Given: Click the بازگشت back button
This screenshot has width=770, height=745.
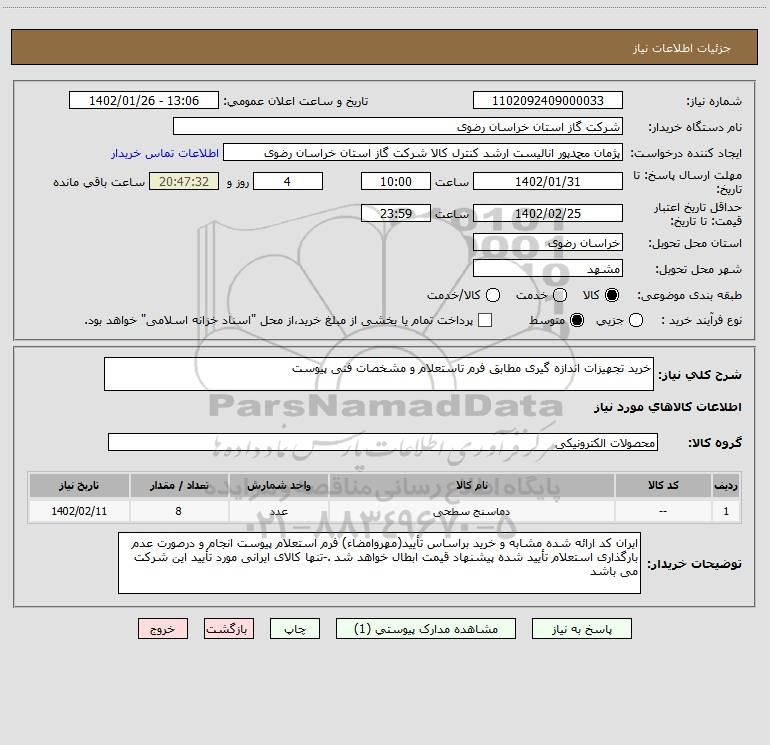Looking at the screenshot, I should tap(229, 629).
